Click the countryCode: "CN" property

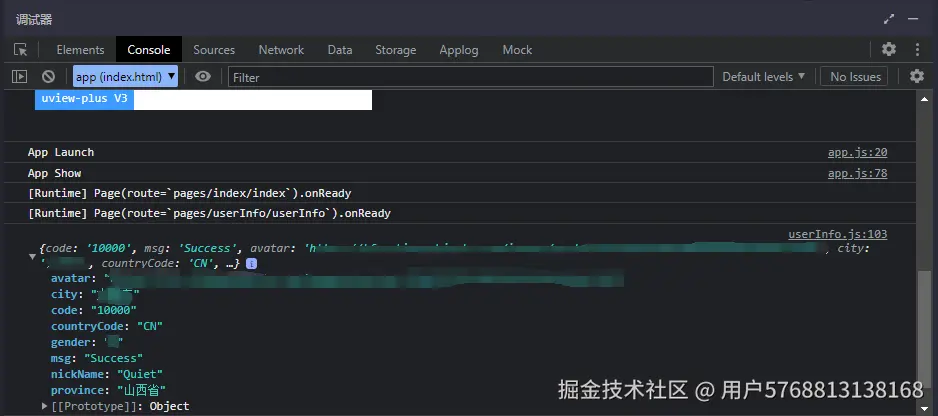[107, 326]
